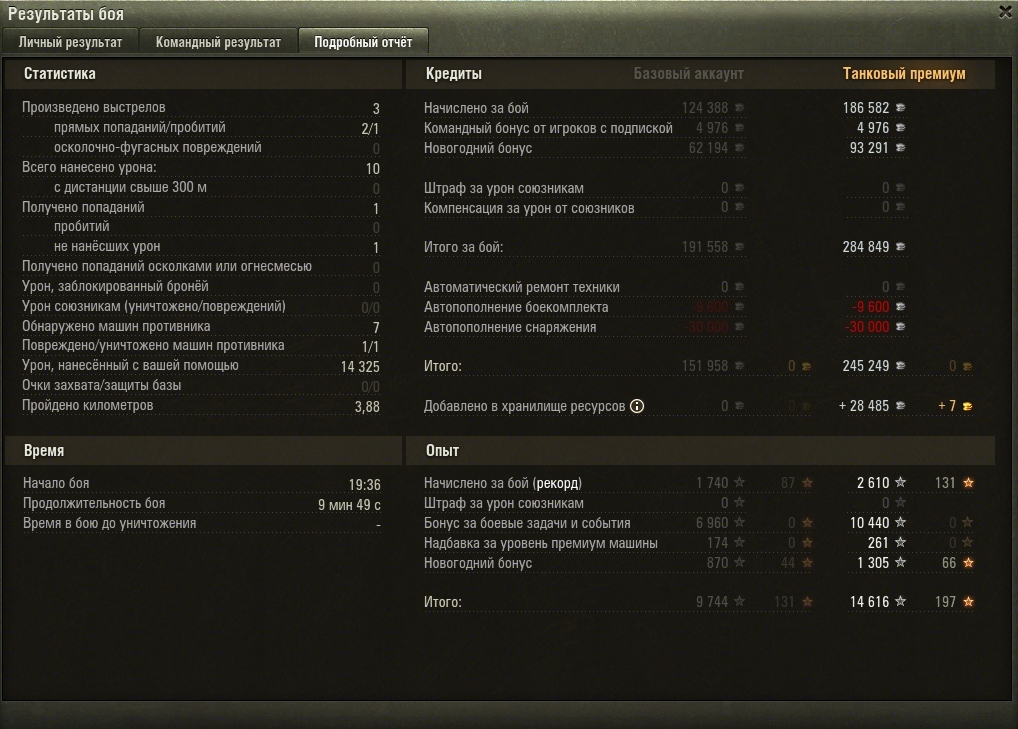The width and height of the screenshot is (1018, 729).
Task: Click the star icon next to 10 440
Action: (900, 522)
